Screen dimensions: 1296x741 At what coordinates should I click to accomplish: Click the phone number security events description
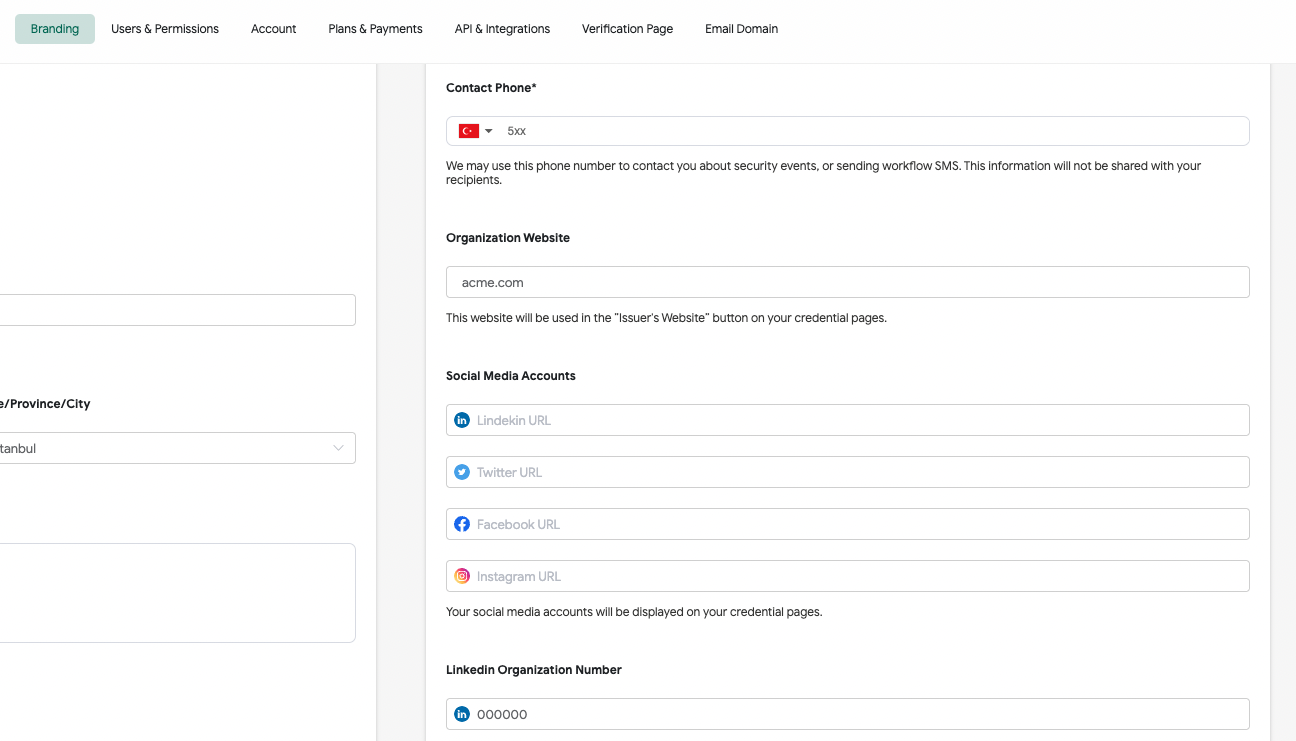coord(823,173)
